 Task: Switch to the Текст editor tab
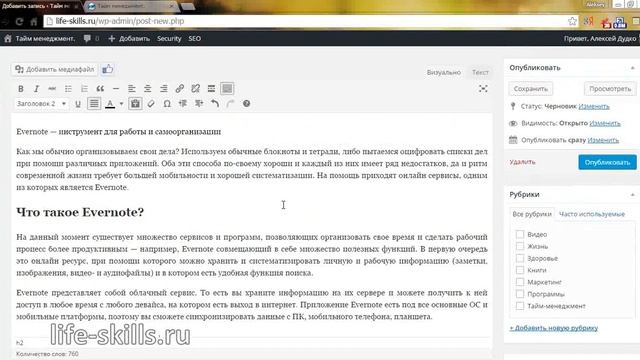pos(480,72)
